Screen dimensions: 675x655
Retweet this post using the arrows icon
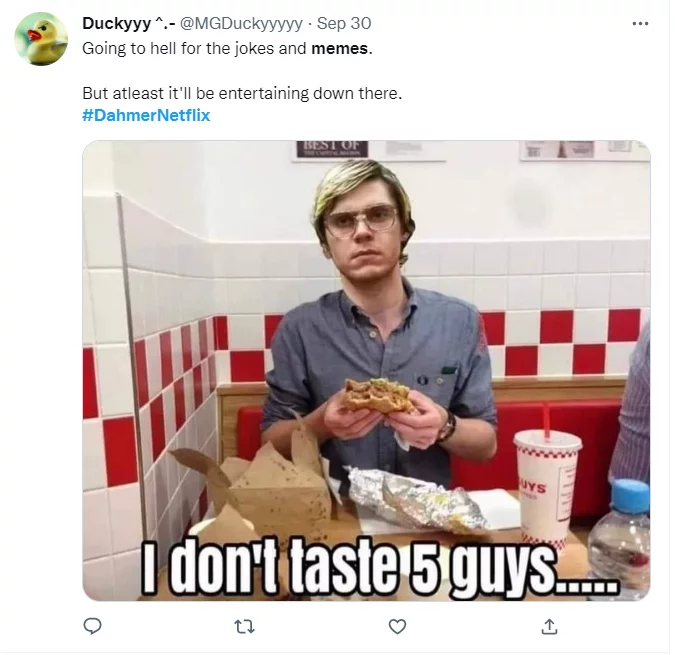pos(244,626)
